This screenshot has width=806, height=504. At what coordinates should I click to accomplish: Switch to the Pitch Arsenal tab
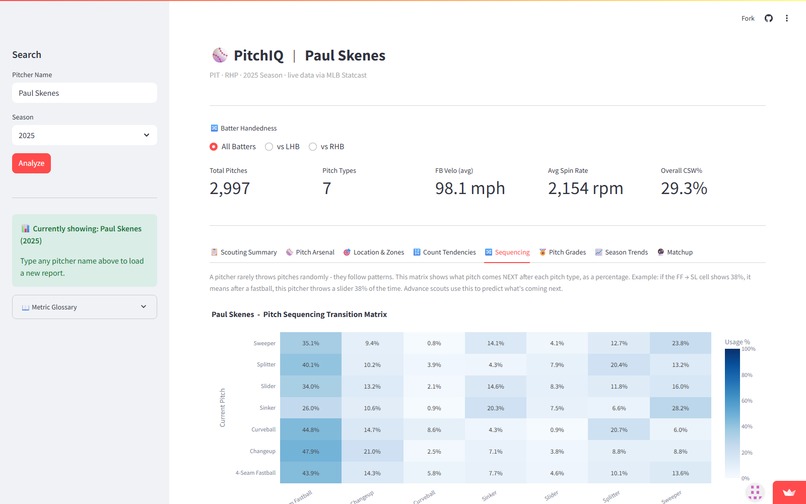click(310, 252)
